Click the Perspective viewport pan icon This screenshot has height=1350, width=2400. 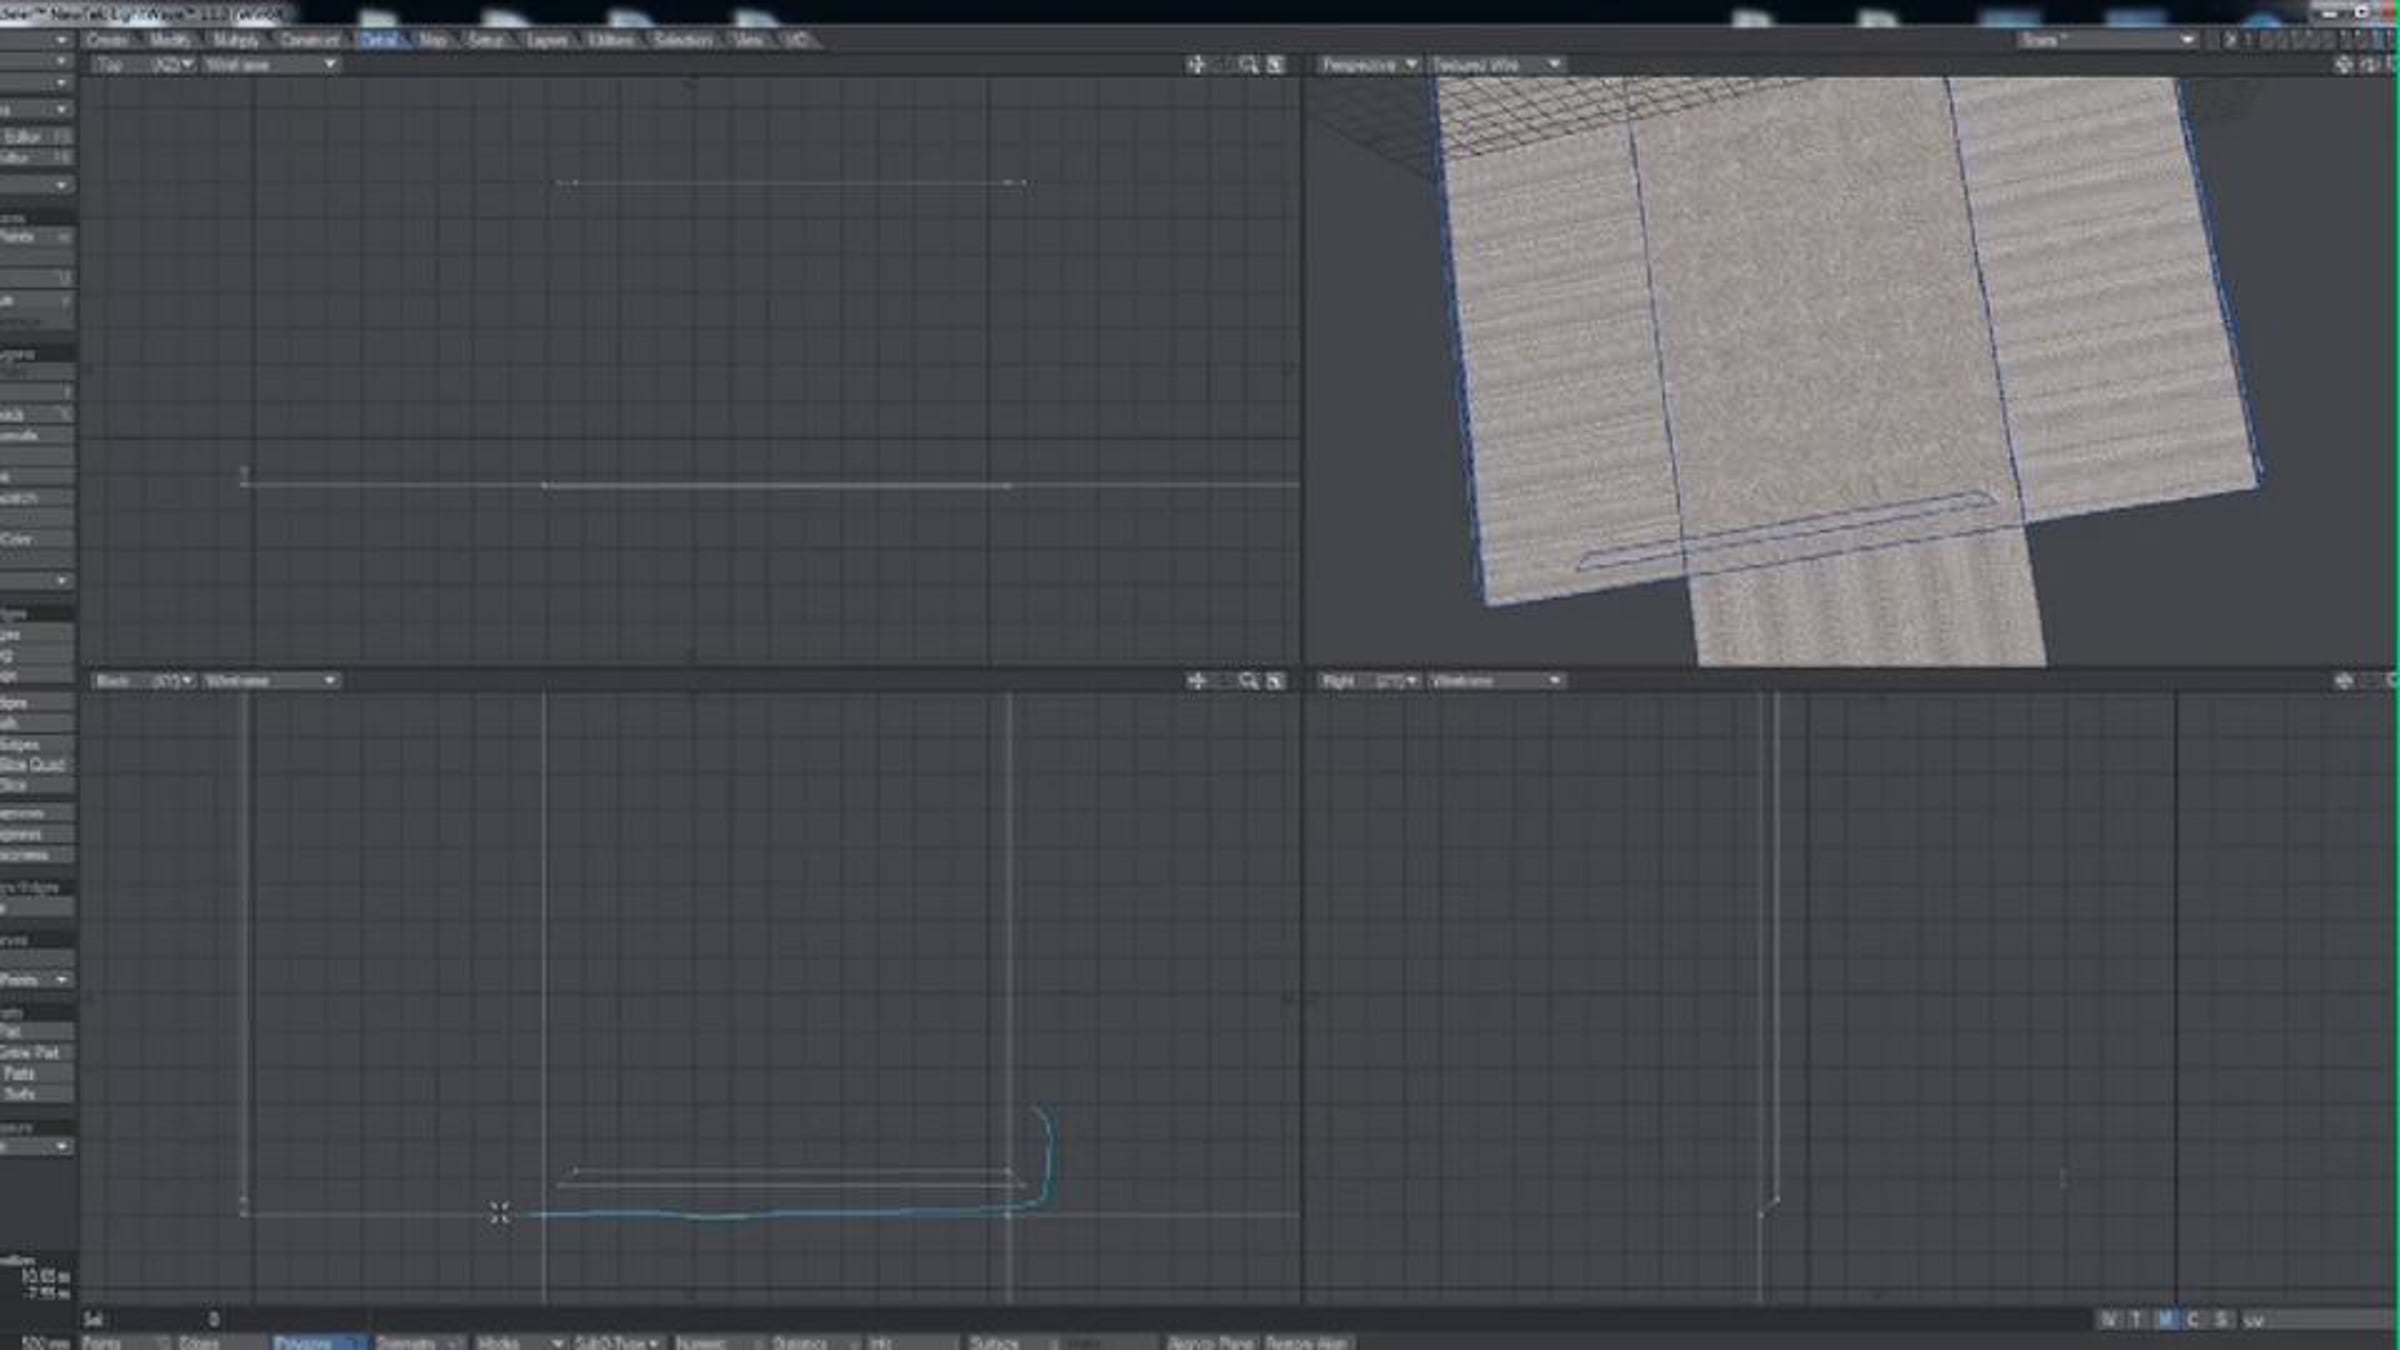[2343, 65]
